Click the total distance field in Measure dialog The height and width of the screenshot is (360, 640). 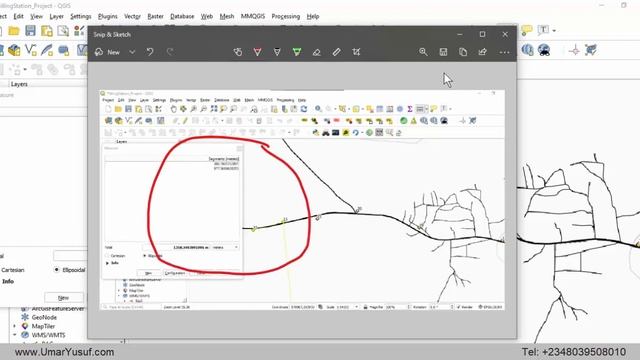(70, 256)
